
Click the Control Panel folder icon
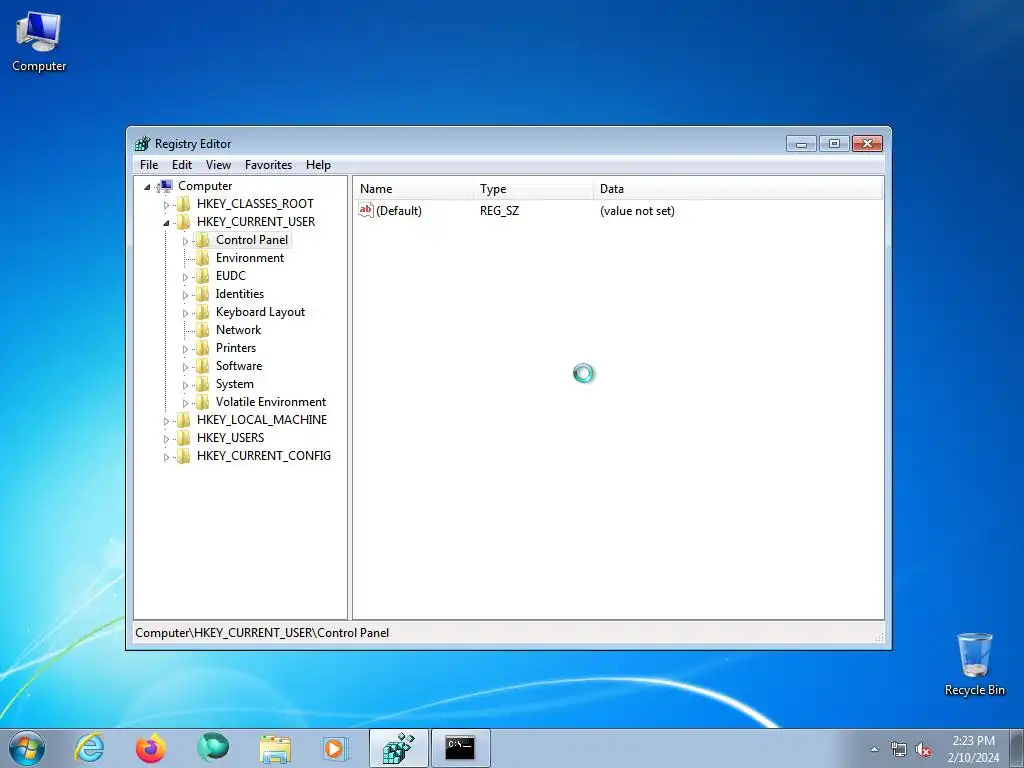(203, 240)
